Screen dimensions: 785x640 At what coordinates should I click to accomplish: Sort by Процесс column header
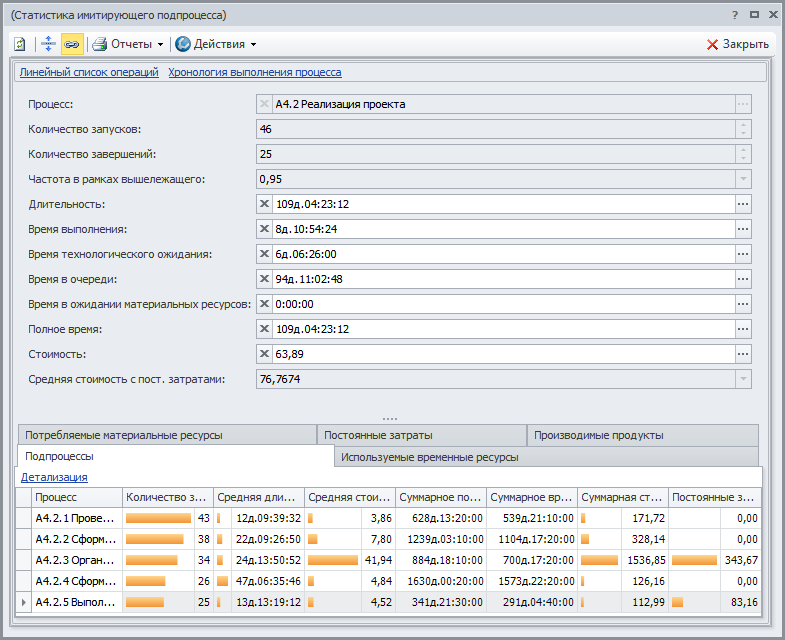70,497
